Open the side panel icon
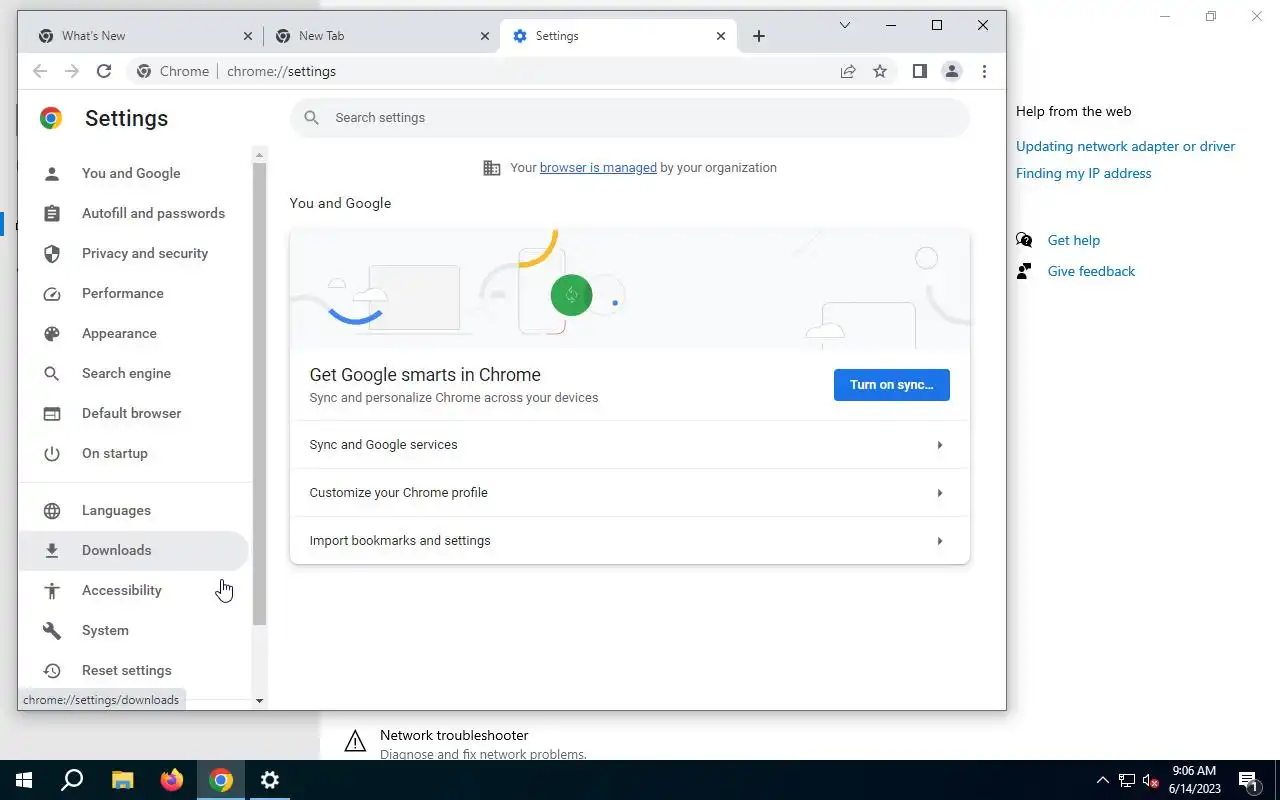The width and height of the screenshot is (1280, 800). coord(920,71)
